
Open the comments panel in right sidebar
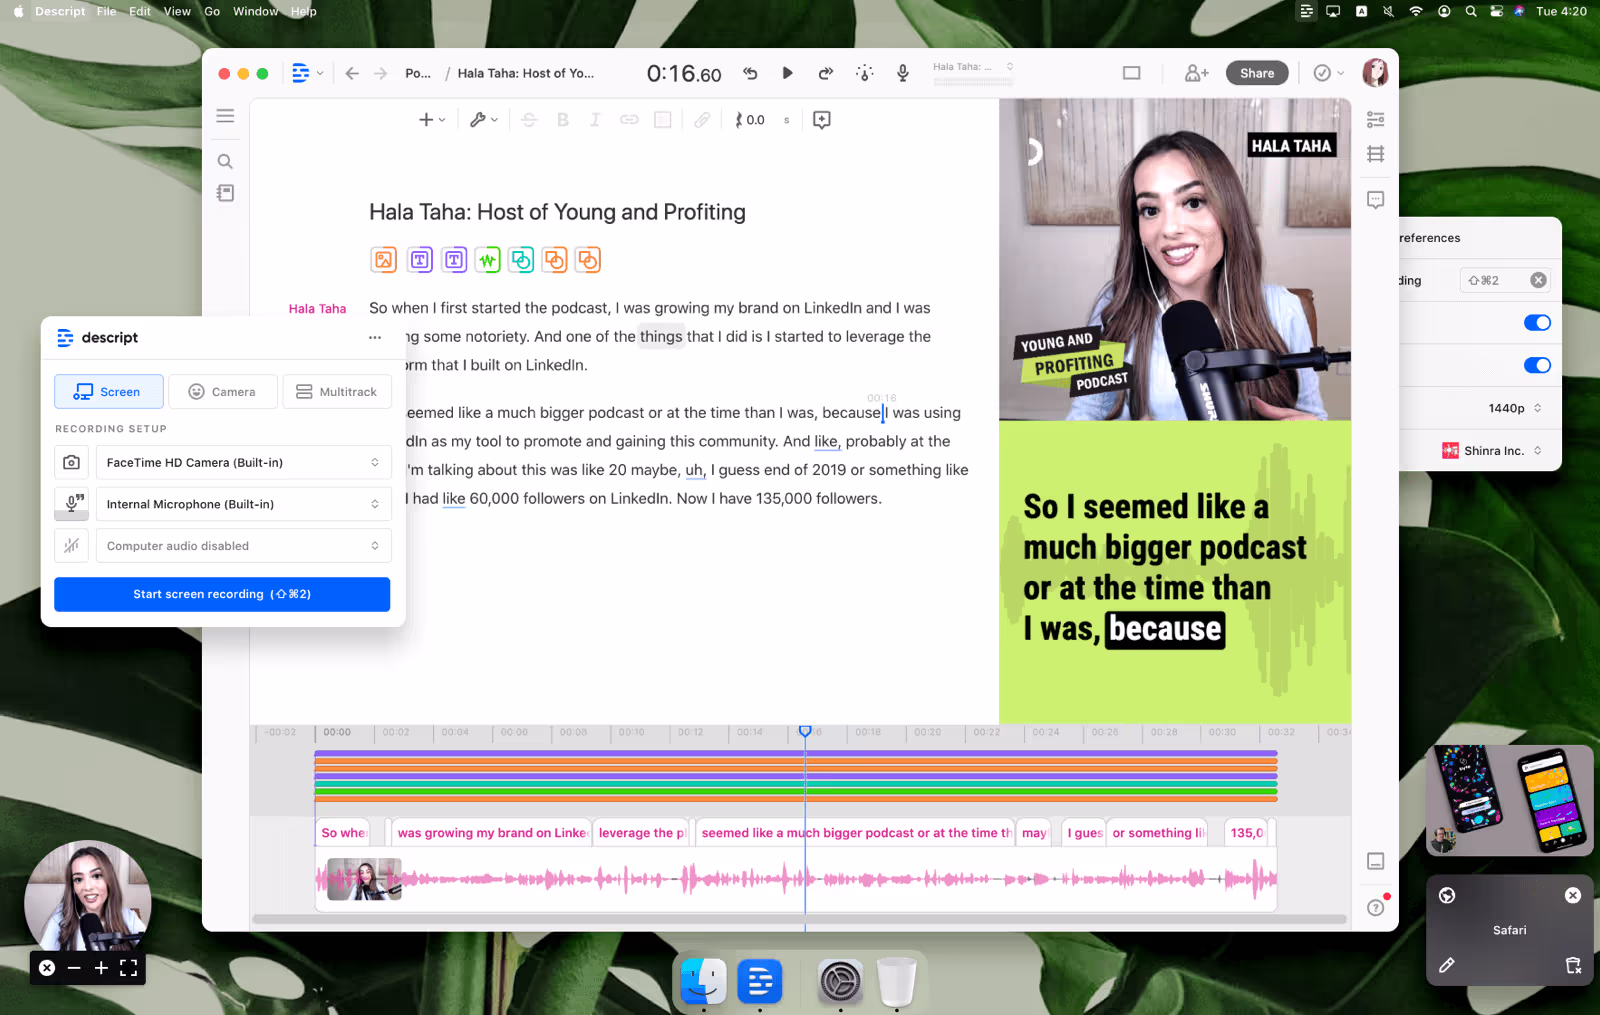click(1376, 200)
